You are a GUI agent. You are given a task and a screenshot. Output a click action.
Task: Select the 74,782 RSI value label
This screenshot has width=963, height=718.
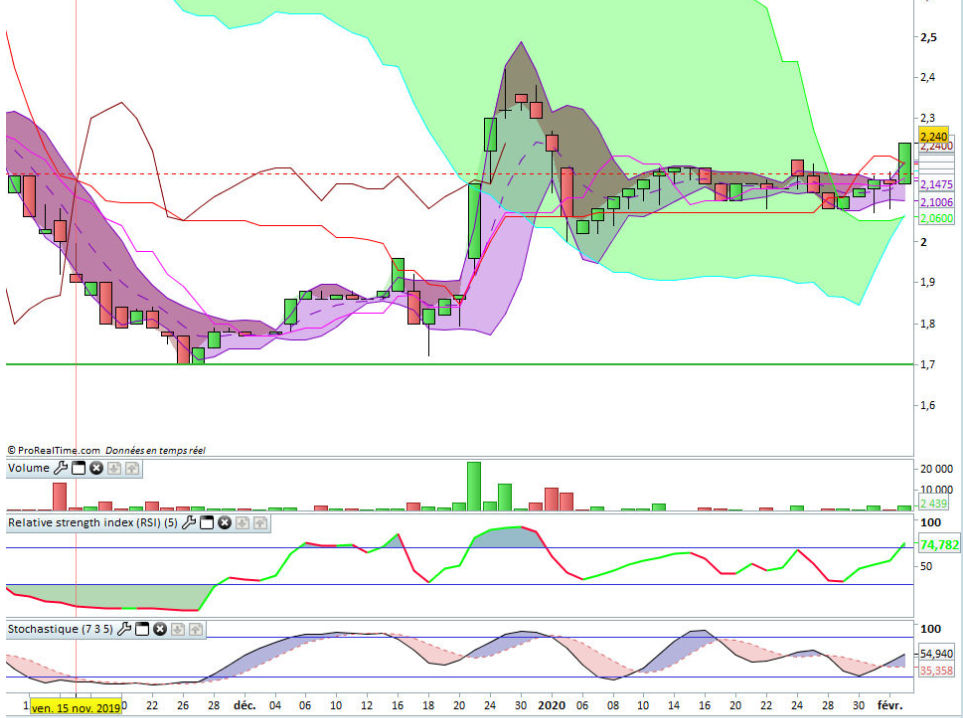[939, 545]
